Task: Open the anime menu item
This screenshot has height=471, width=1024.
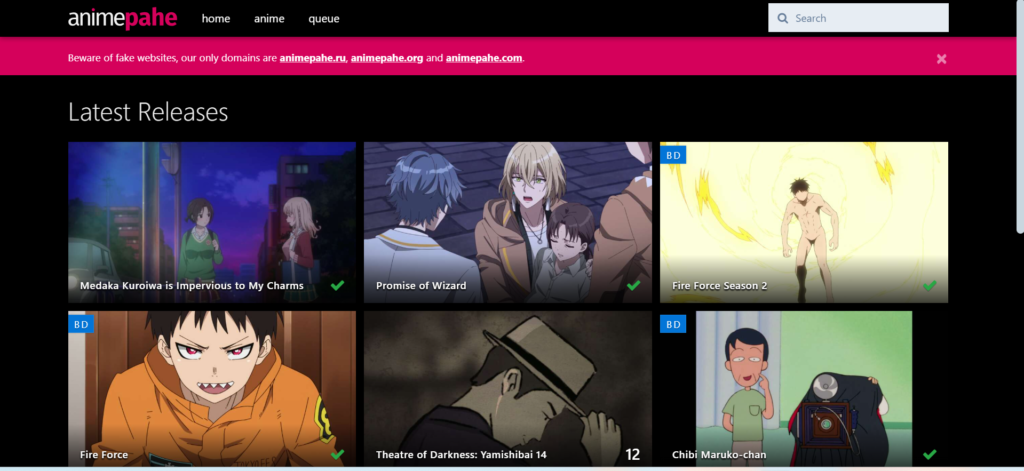Action: (x=269, y=18)
